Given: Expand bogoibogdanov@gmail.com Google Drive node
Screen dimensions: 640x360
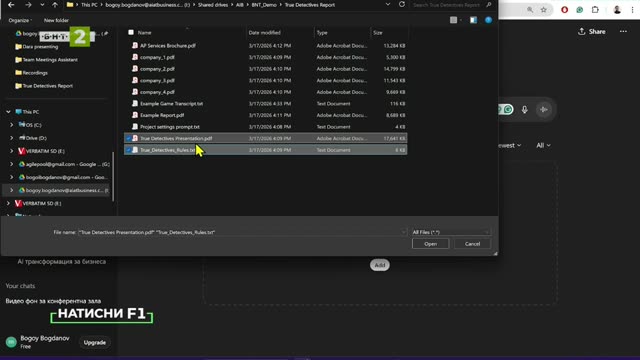Looking at the screenshot, I should 11,177.
